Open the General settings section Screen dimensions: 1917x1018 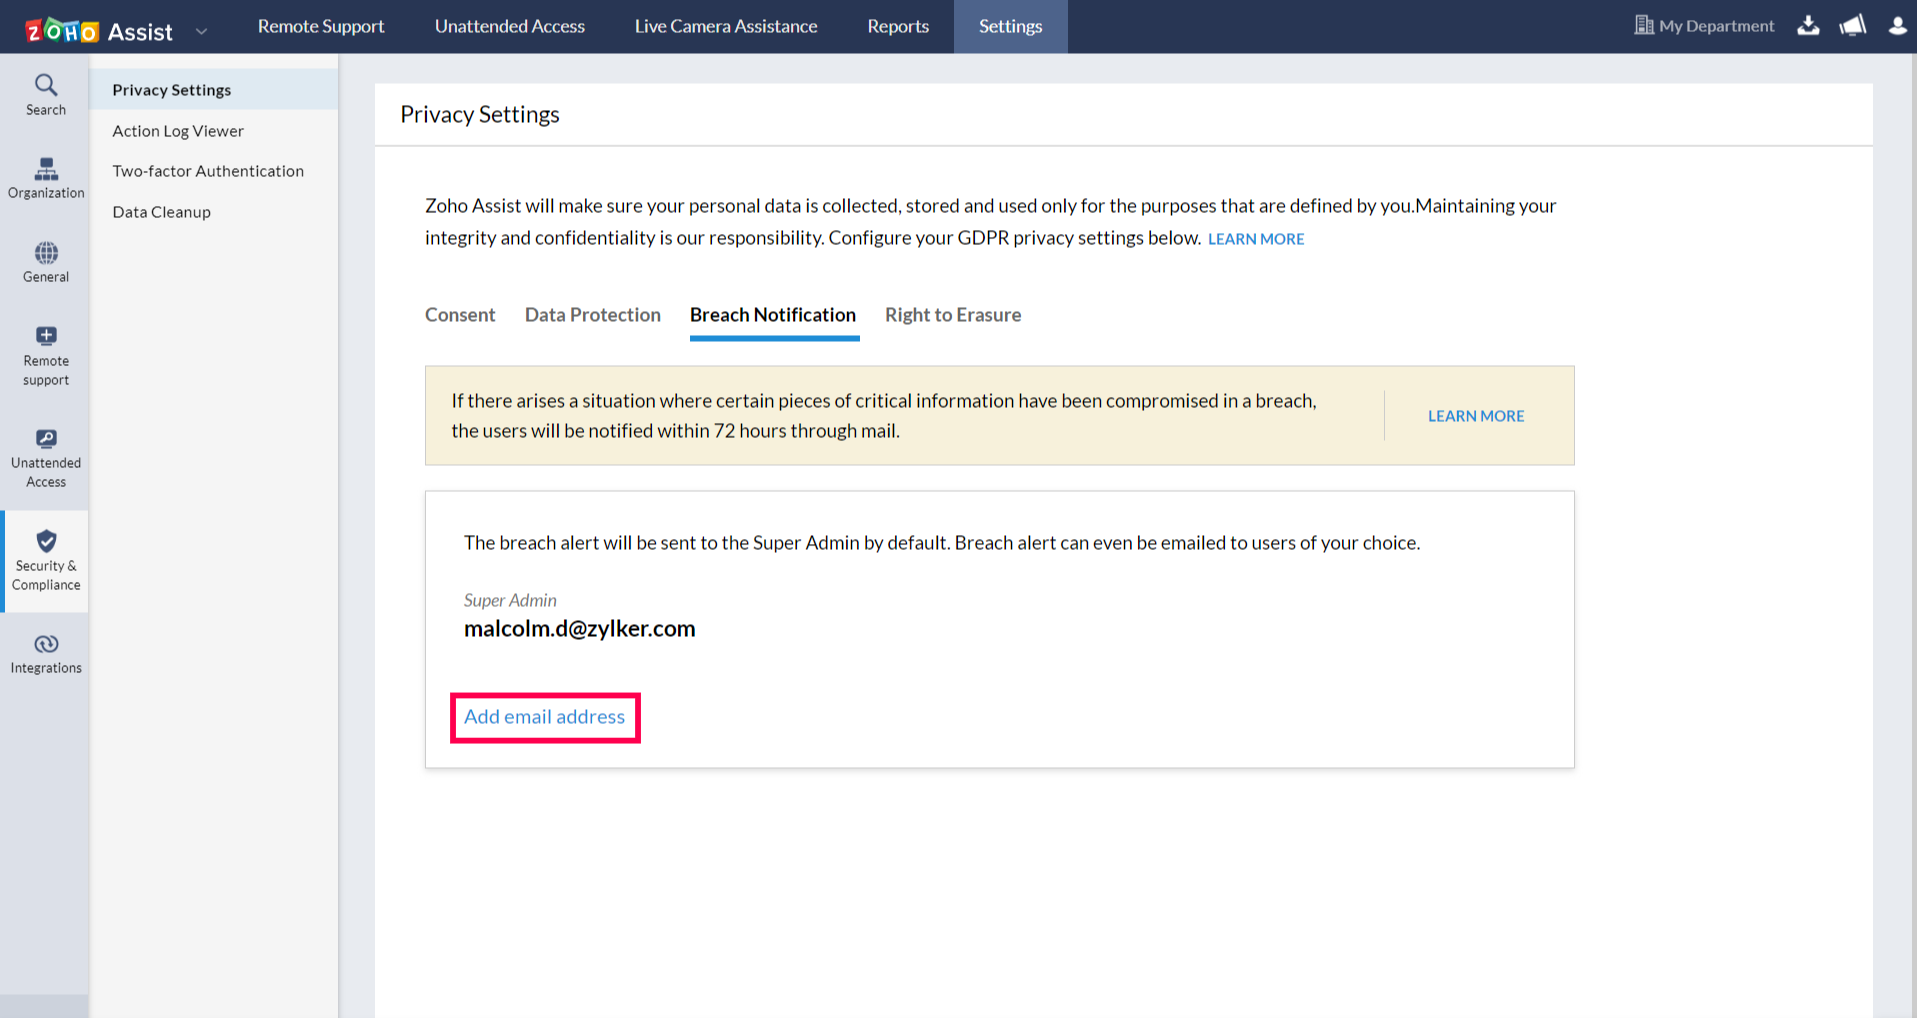click(x=45, y=261)
